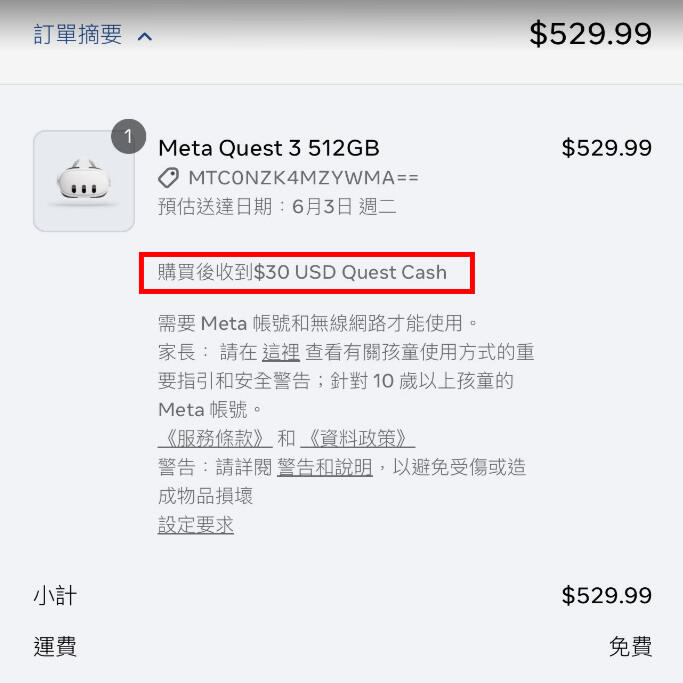Open the Meta Quest 3 headset thumbnail

click(x=83, y=181)
